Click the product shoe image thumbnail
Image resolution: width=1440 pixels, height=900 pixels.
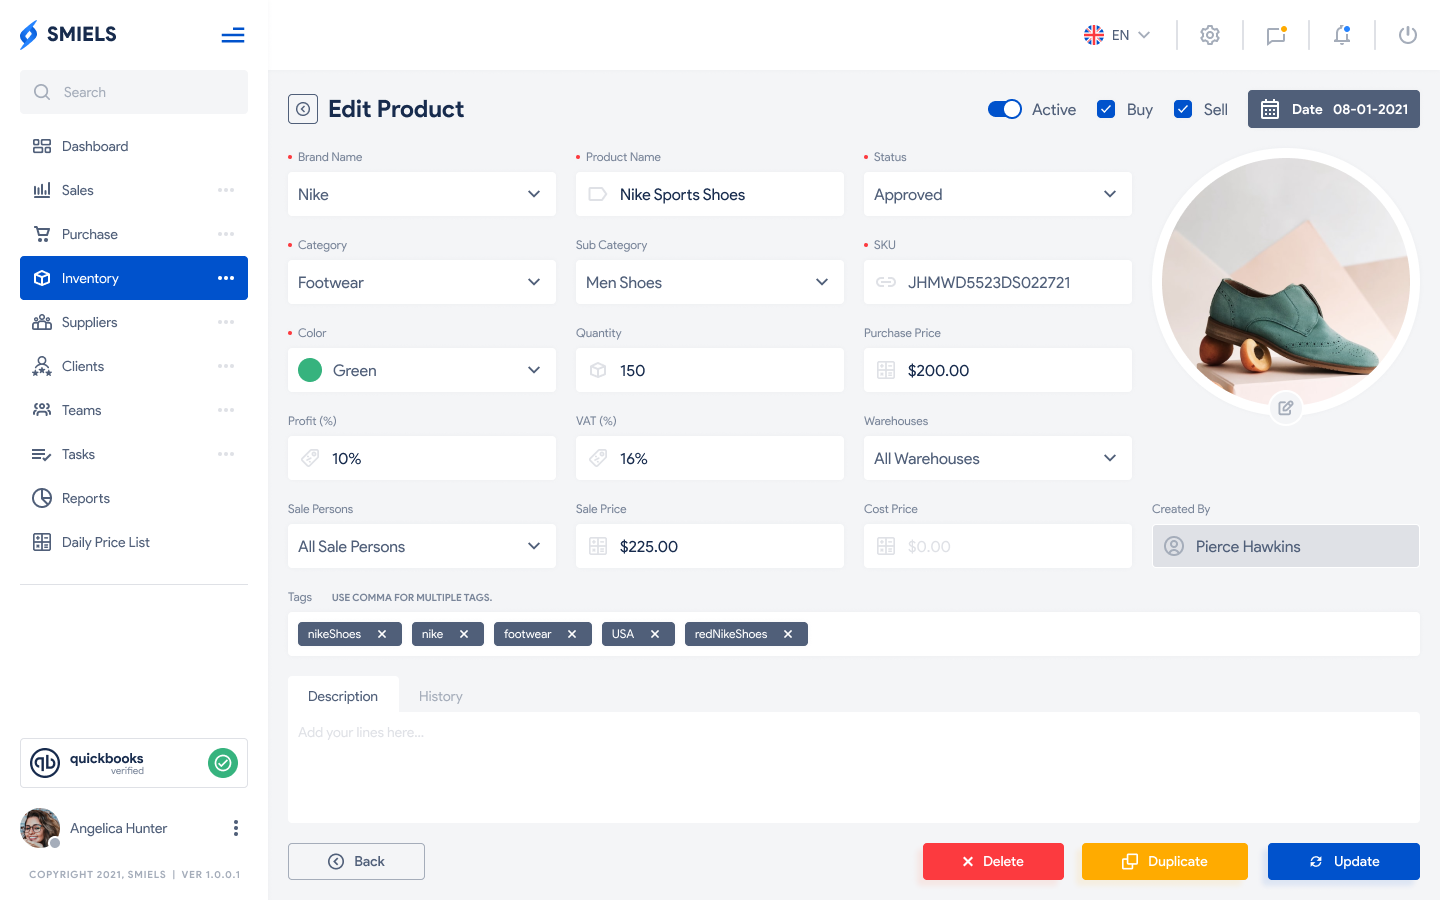pos(1286,282)
